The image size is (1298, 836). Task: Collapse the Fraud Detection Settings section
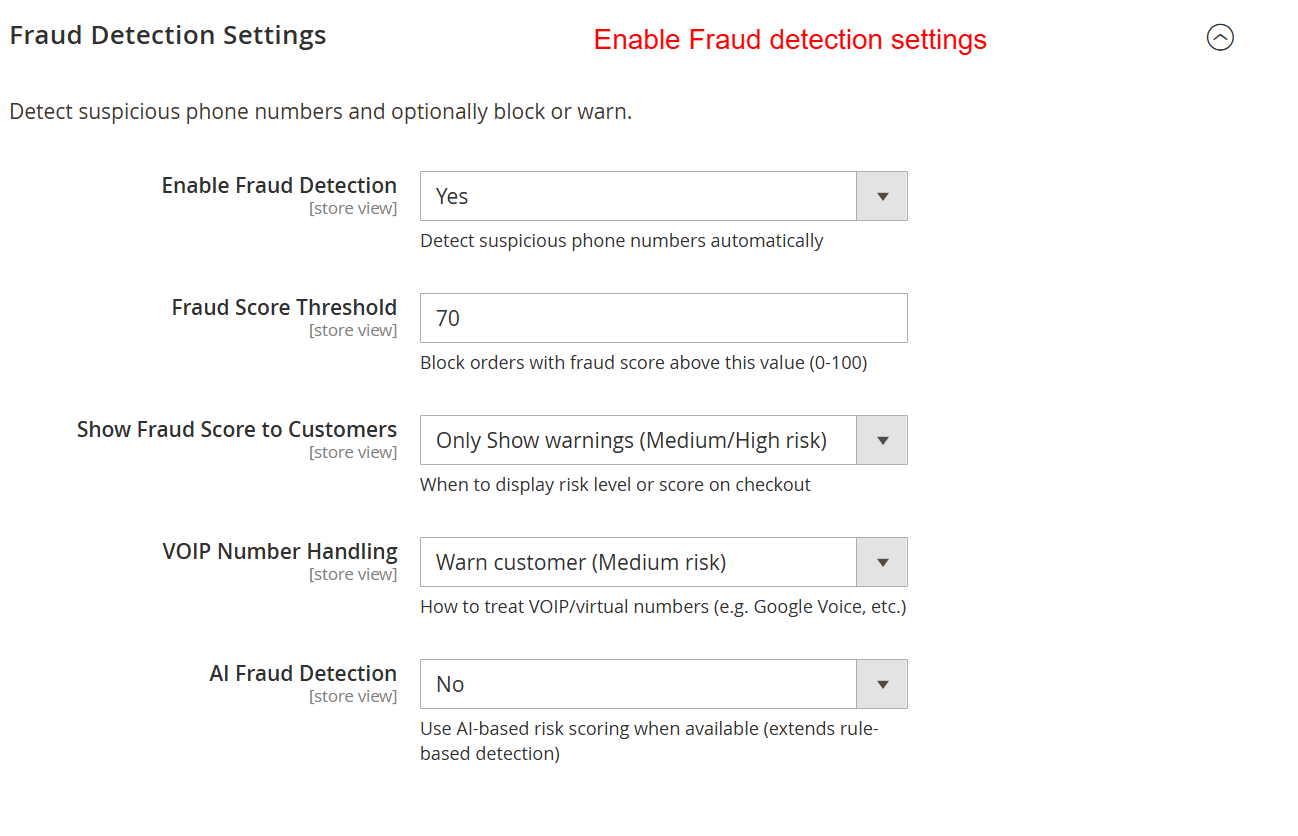(x=1220, y=38)
